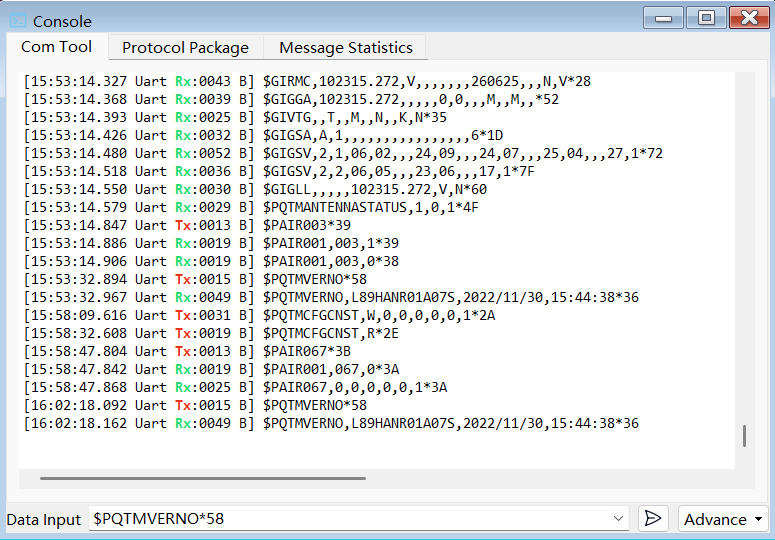Maximize the Console window

tap(706, 18)
